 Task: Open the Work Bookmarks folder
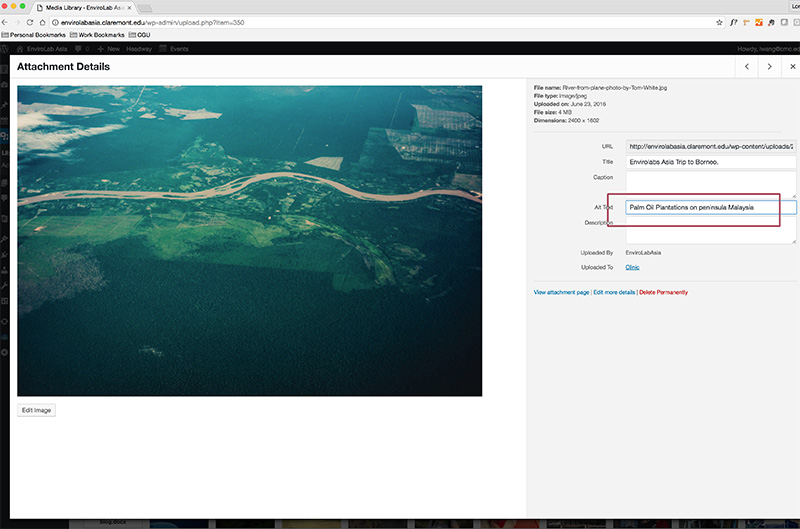(97, 35)
